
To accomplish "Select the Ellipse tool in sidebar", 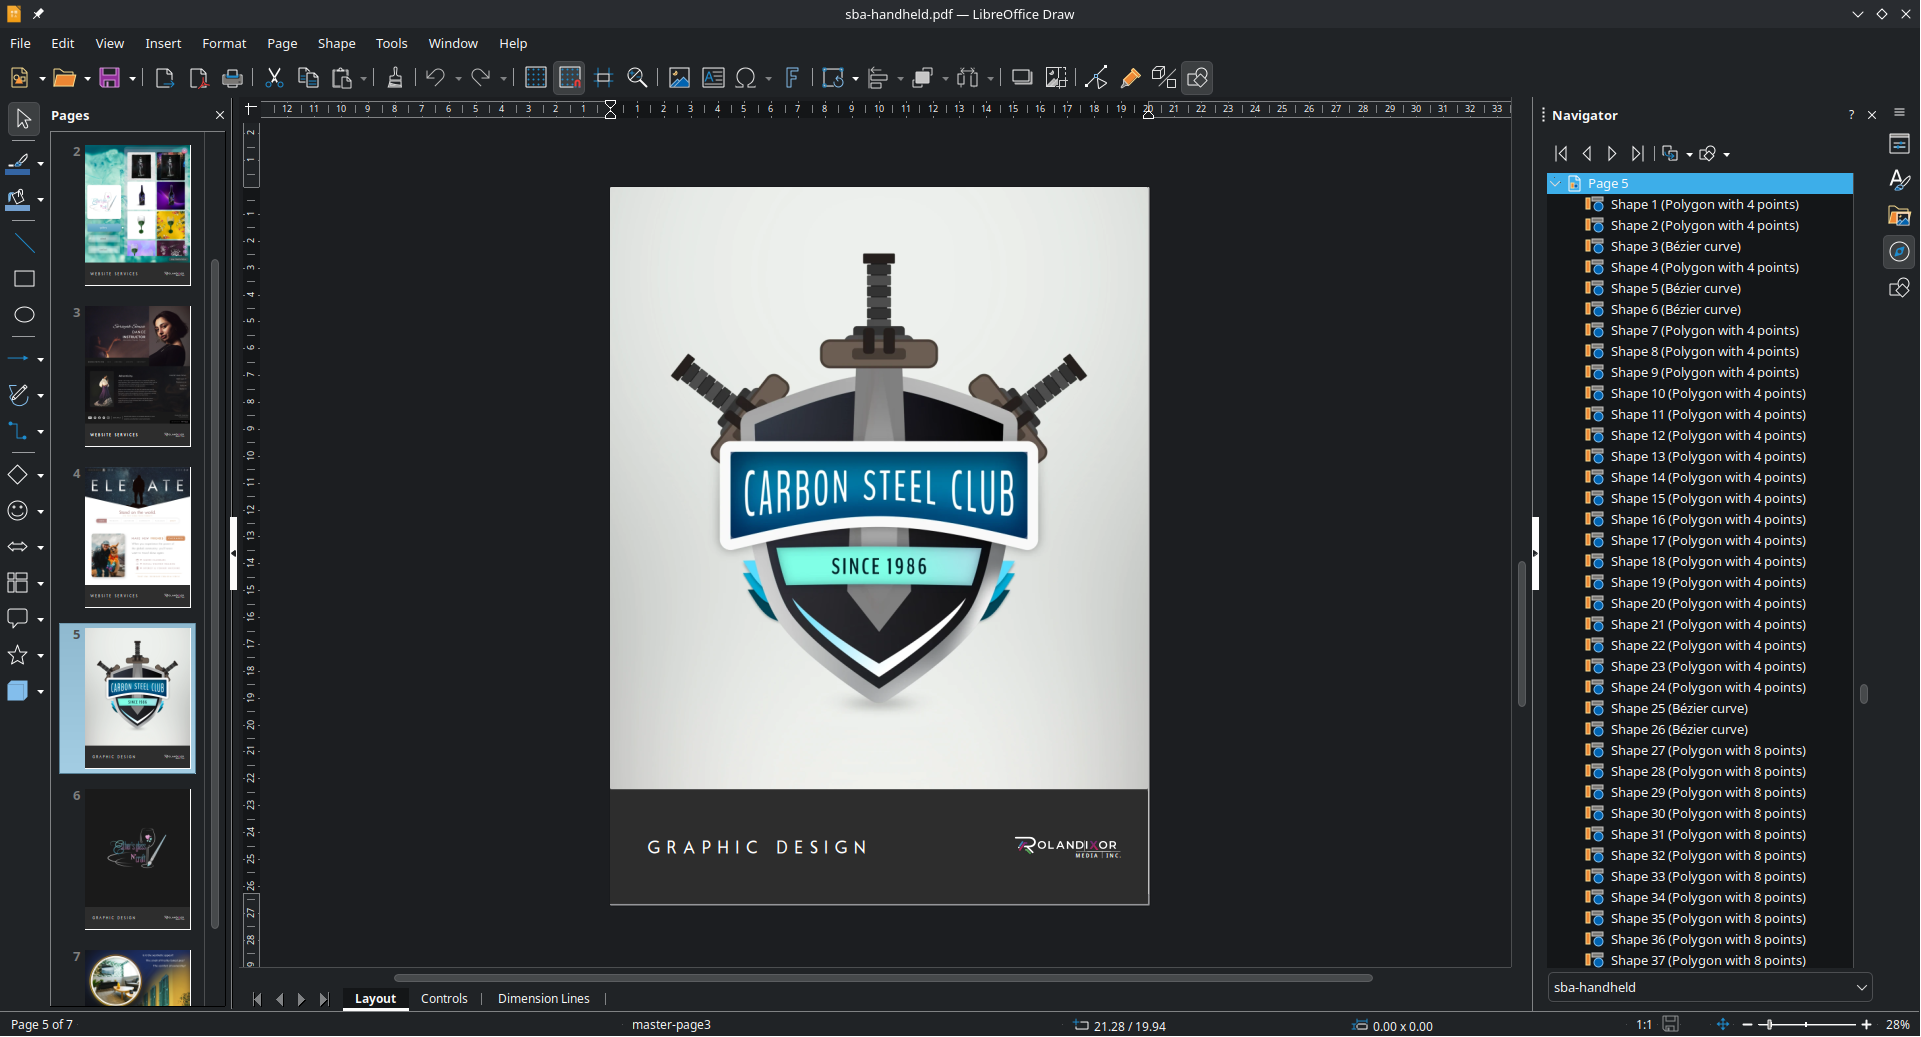I will click(24, 315).
